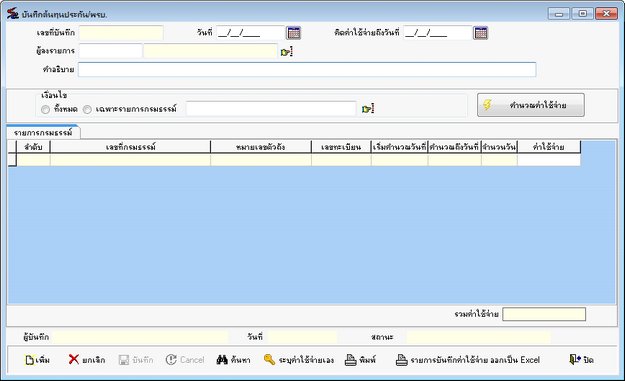Switch to the รายการกรมธรรม์ tab
This screenshot has height=381, width=625.
(x=43, y=132)
